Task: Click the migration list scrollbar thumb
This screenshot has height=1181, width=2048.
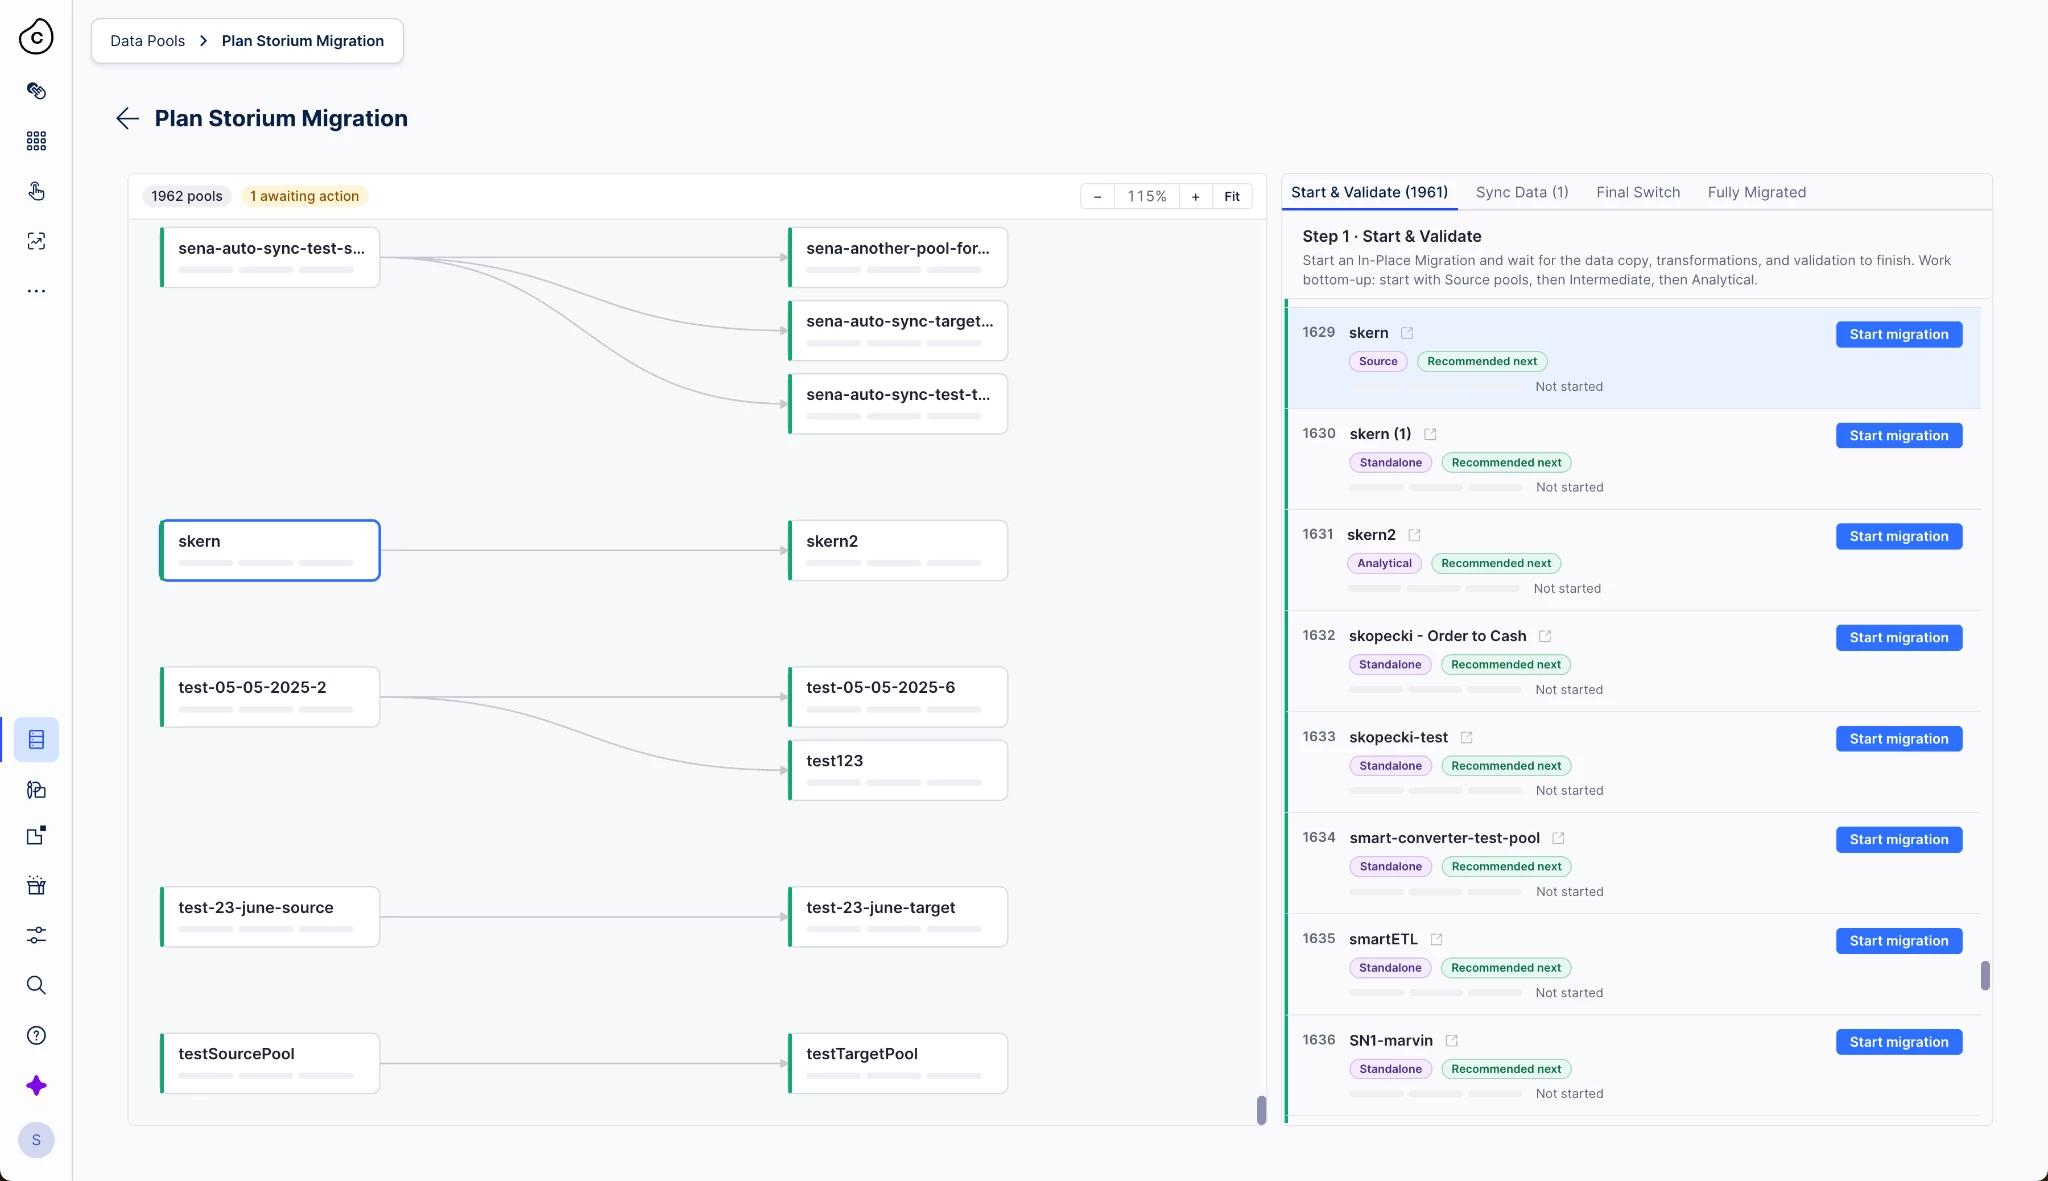Action: pos(1985,975)
